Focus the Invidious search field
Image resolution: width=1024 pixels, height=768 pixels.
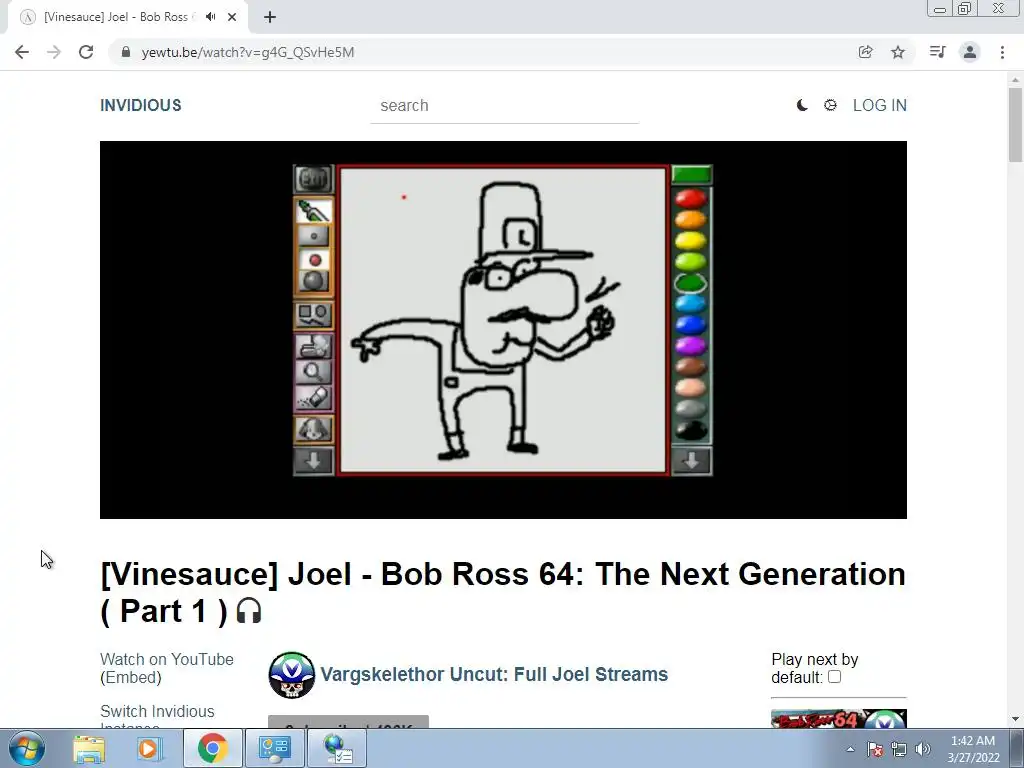504,106
